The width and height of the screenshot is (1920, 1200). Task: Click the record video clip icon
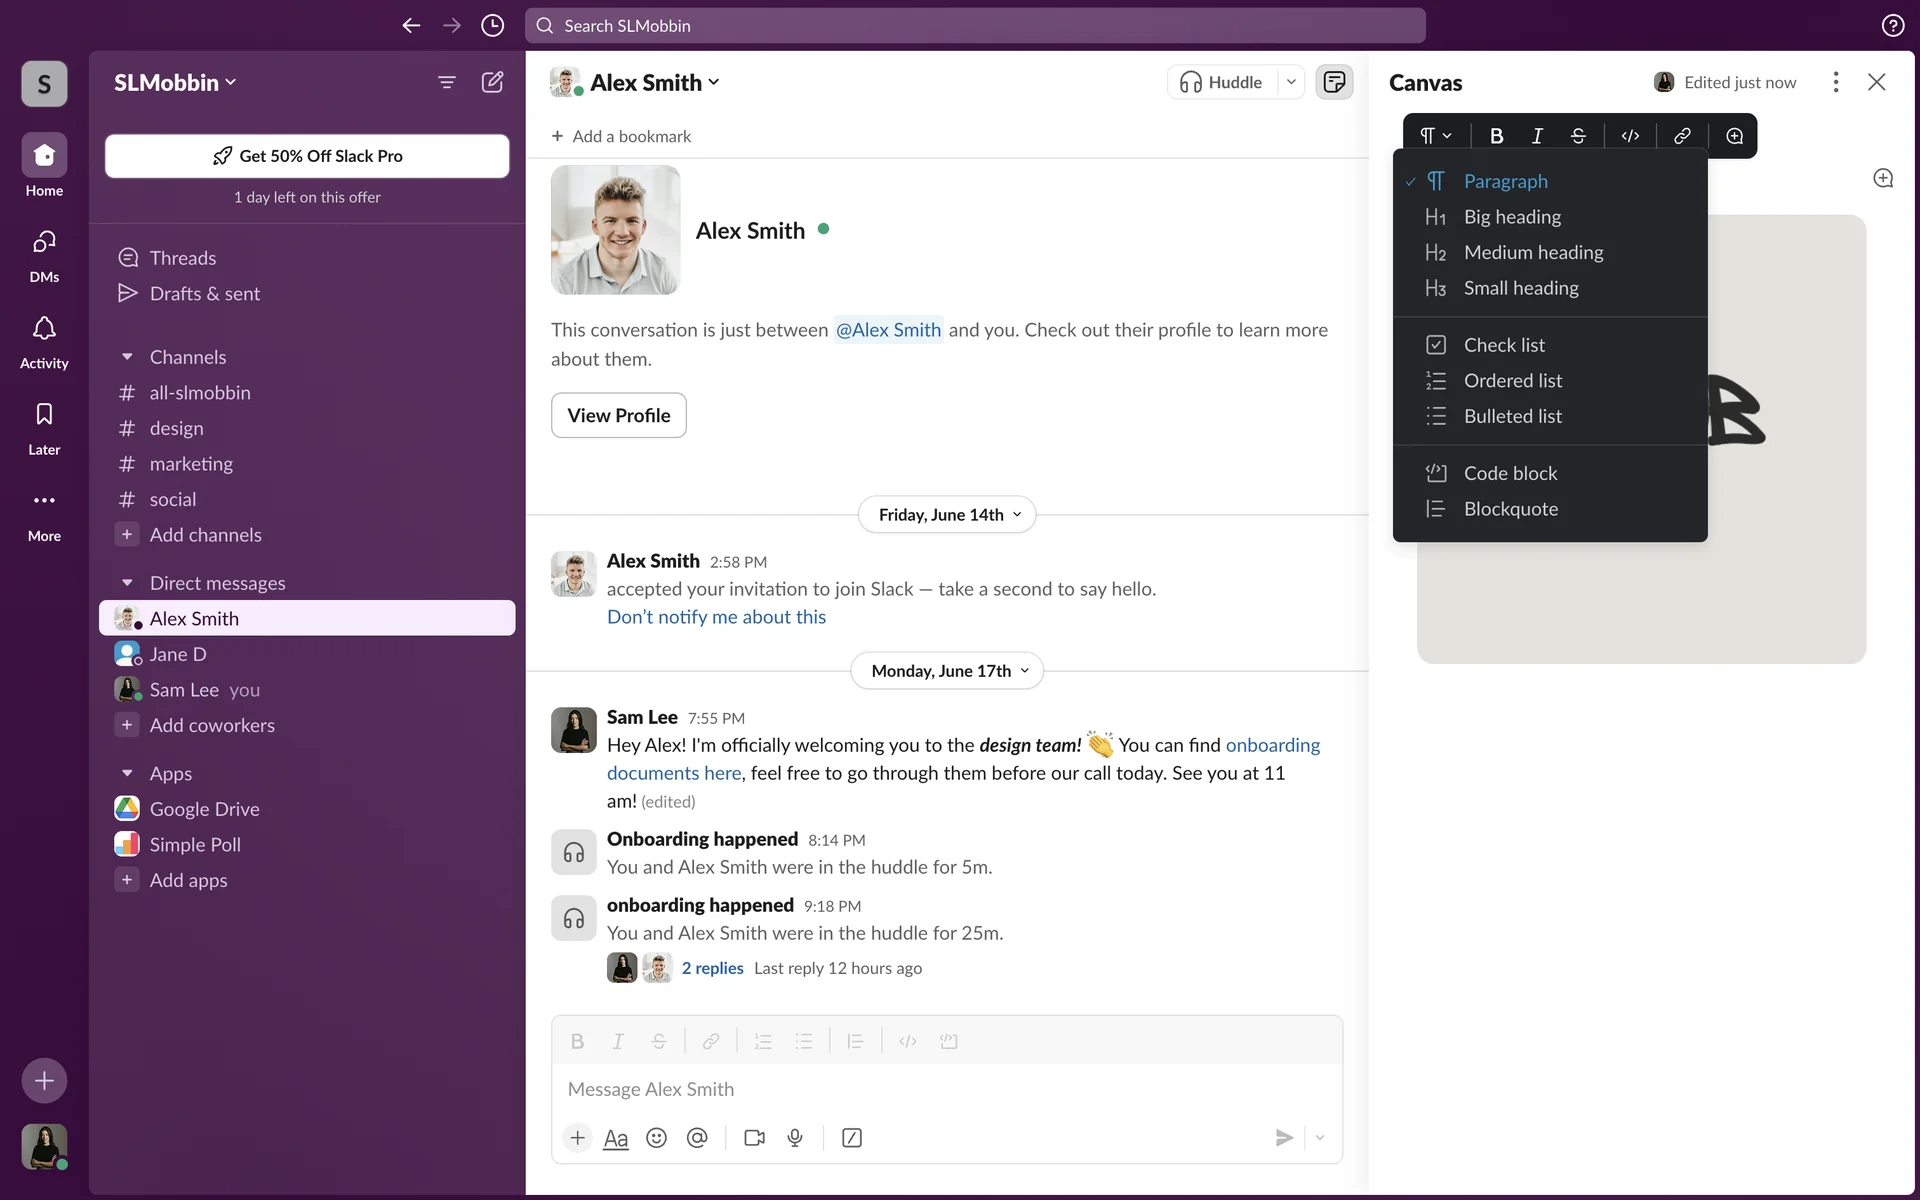pyautogui.click(x=754, y=1138)
